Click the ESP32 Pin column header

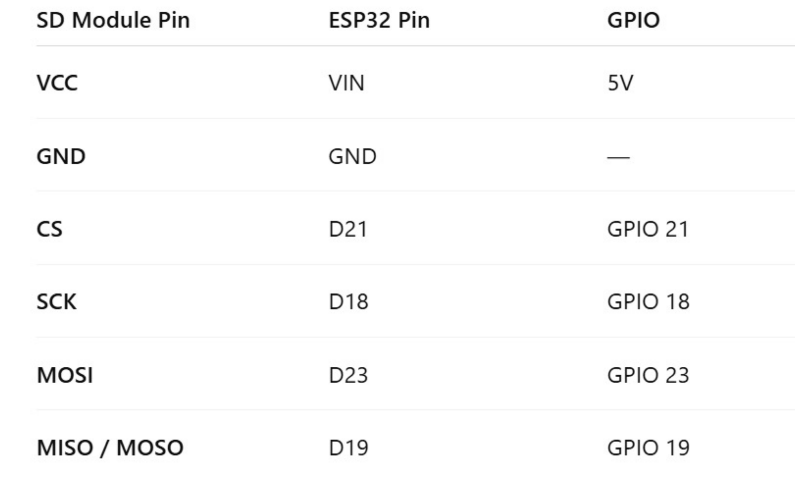[379, 20]
